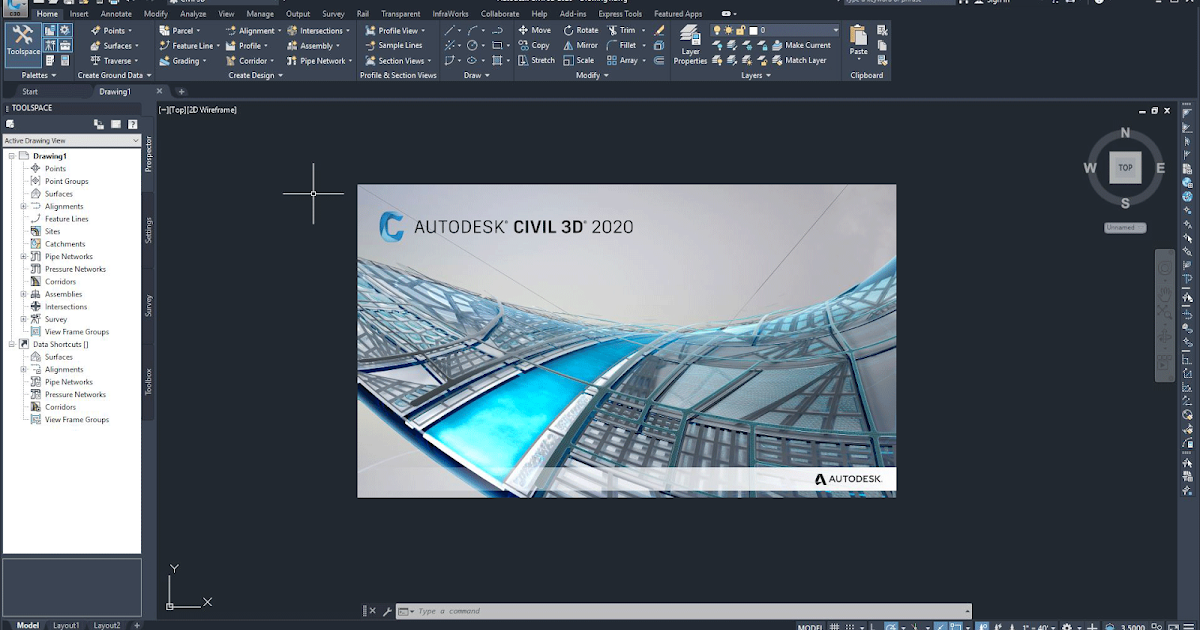1200x630 pixels.
Task: Expand the Pipe Networks tree item
Action: [22, 256]
